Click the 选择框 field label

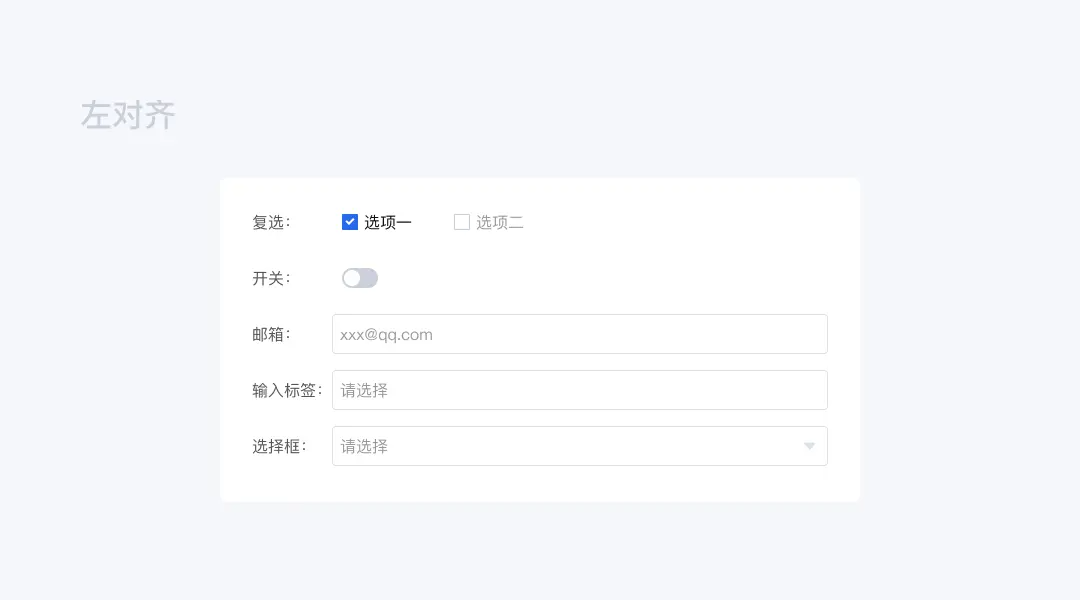pos(278,446)
